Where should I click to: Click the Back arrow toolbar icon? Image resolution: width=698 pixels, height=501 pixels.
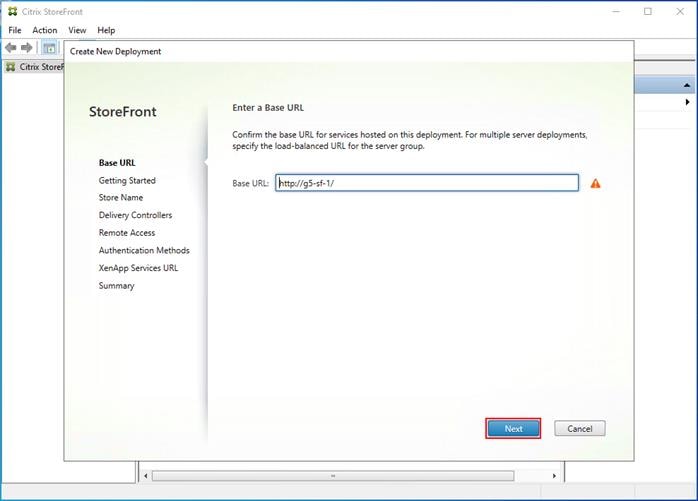11,47
